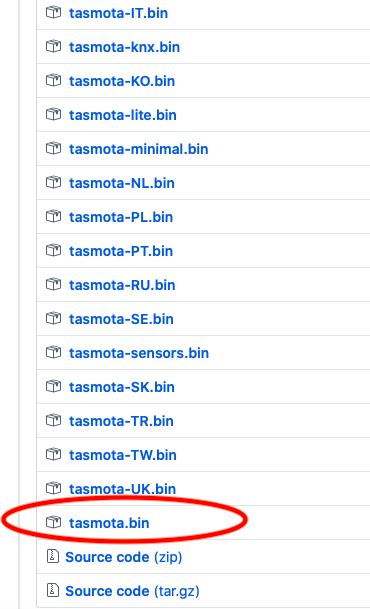
Task: Download the tasmota.bin asset
Action: tap(109, 523)
